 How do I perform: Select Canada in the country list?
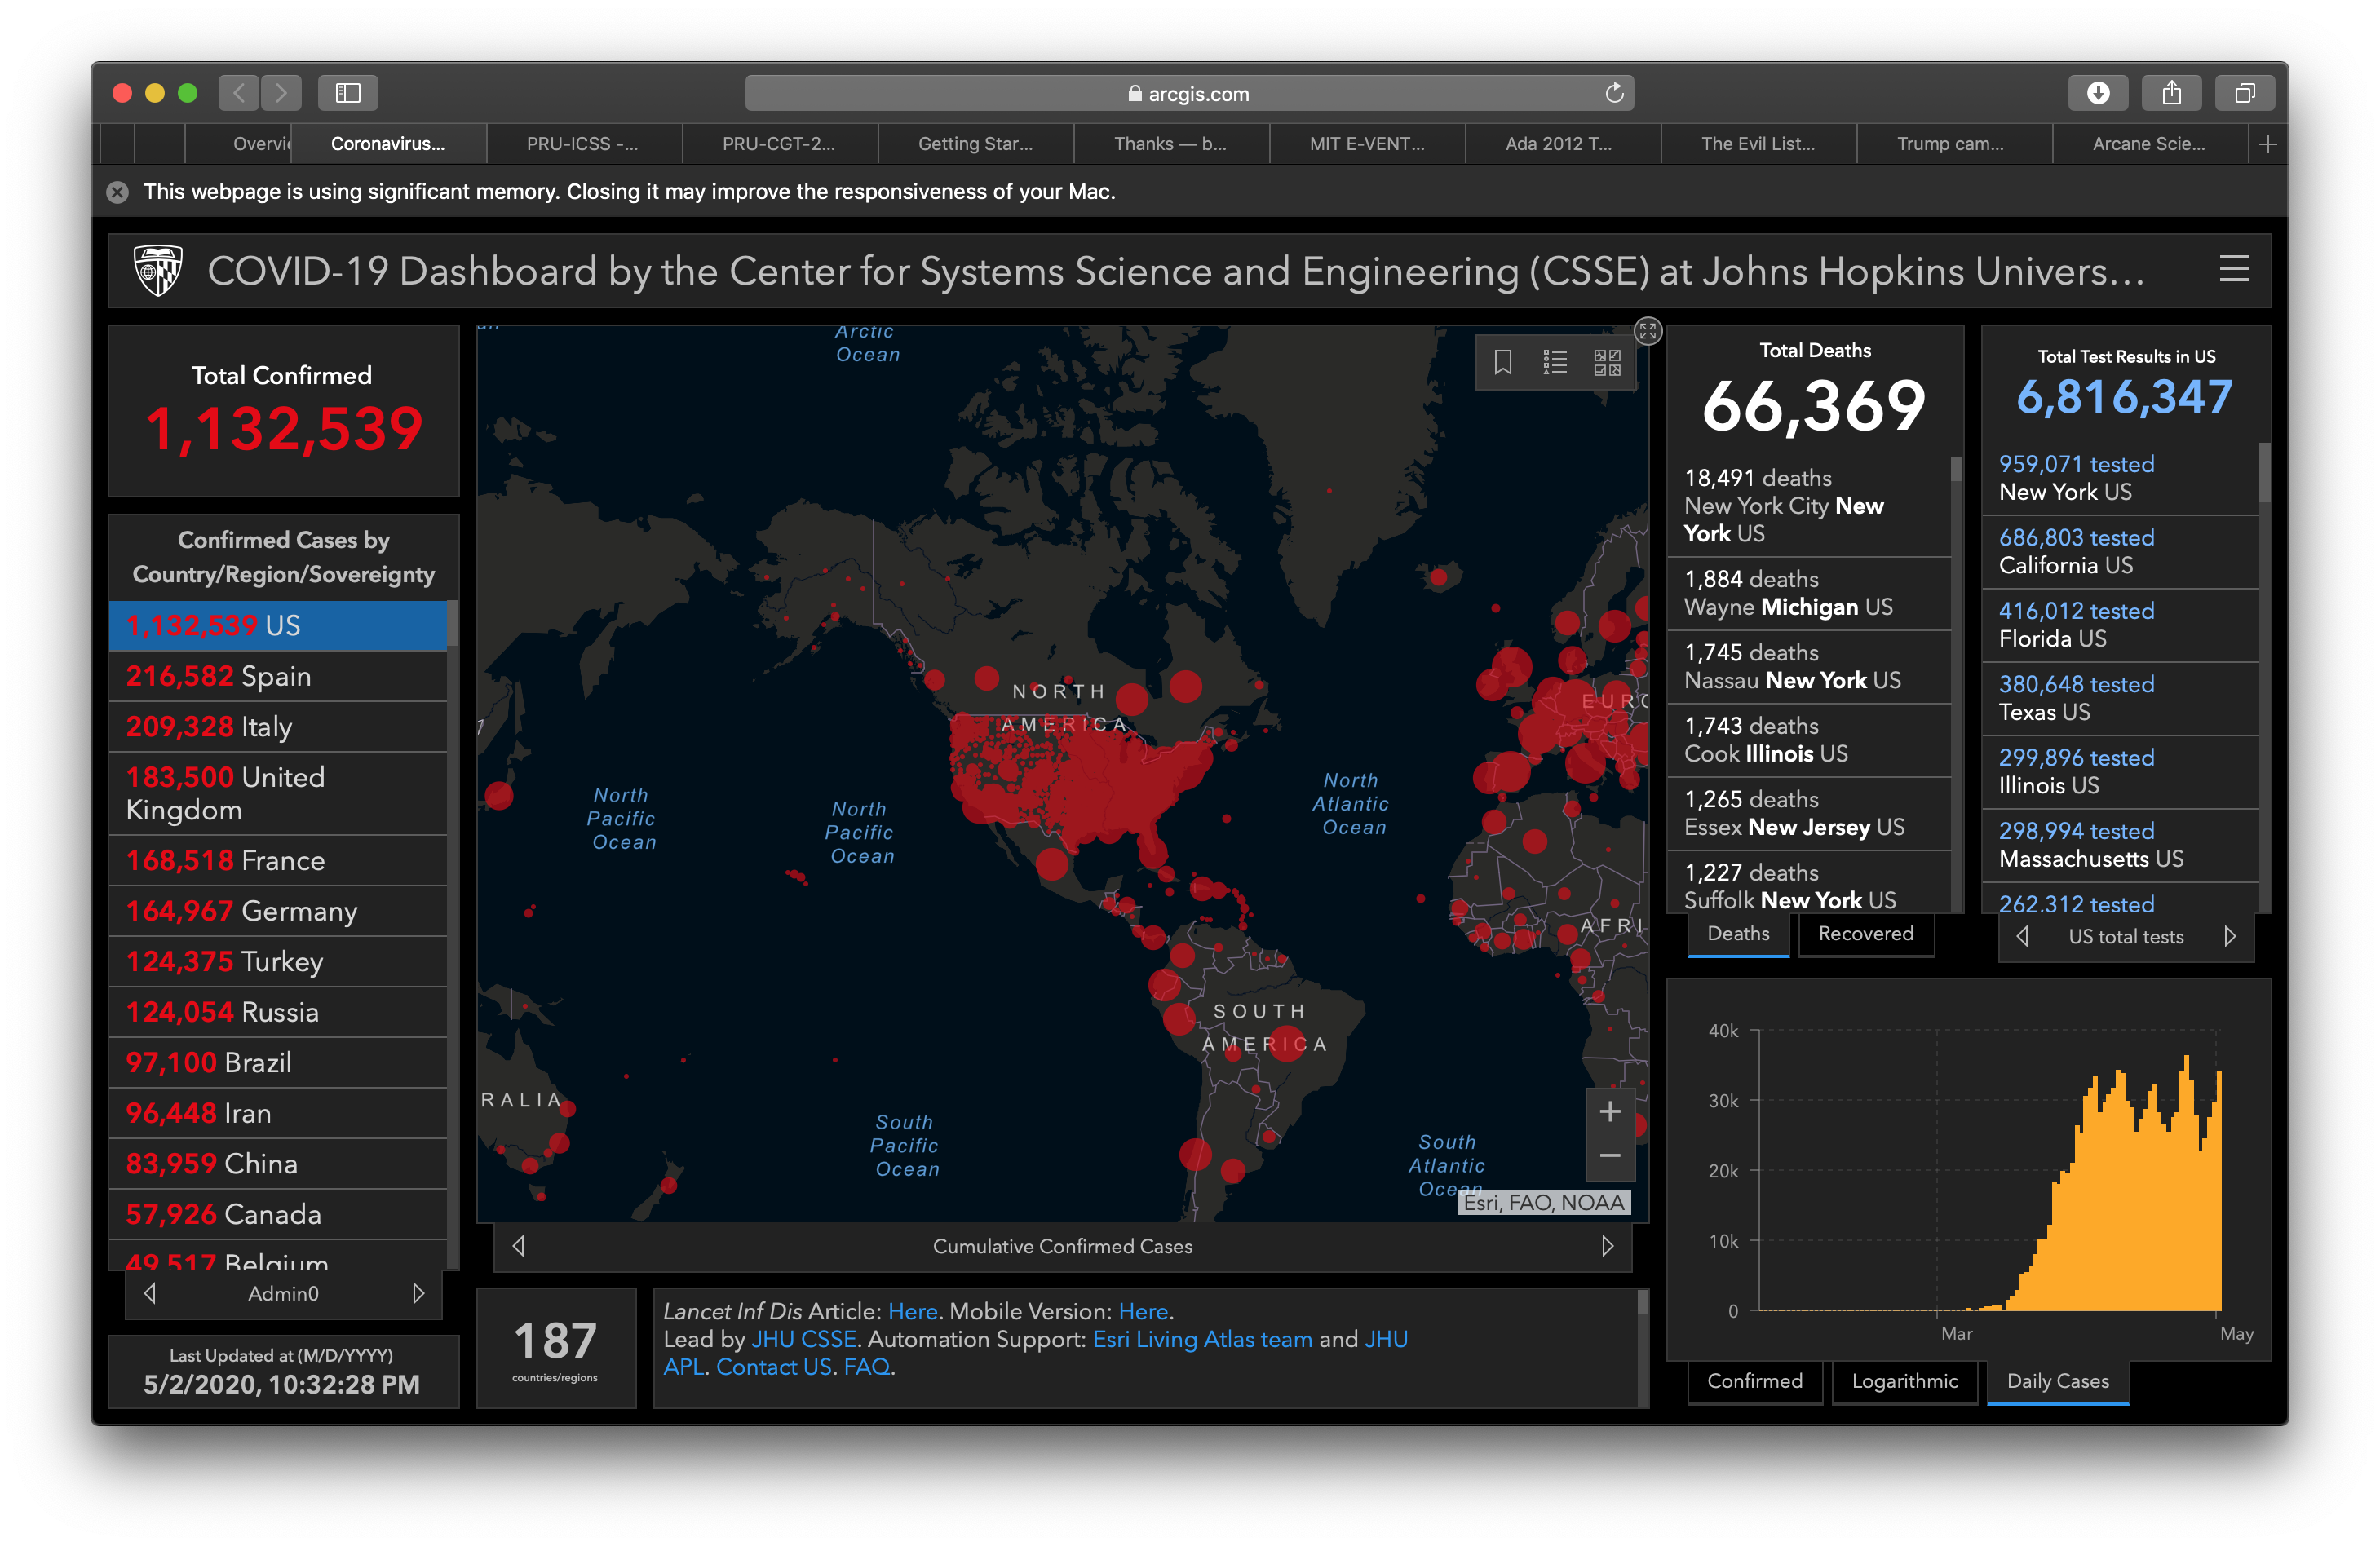pyautogui.click(x=277, y=1214)
